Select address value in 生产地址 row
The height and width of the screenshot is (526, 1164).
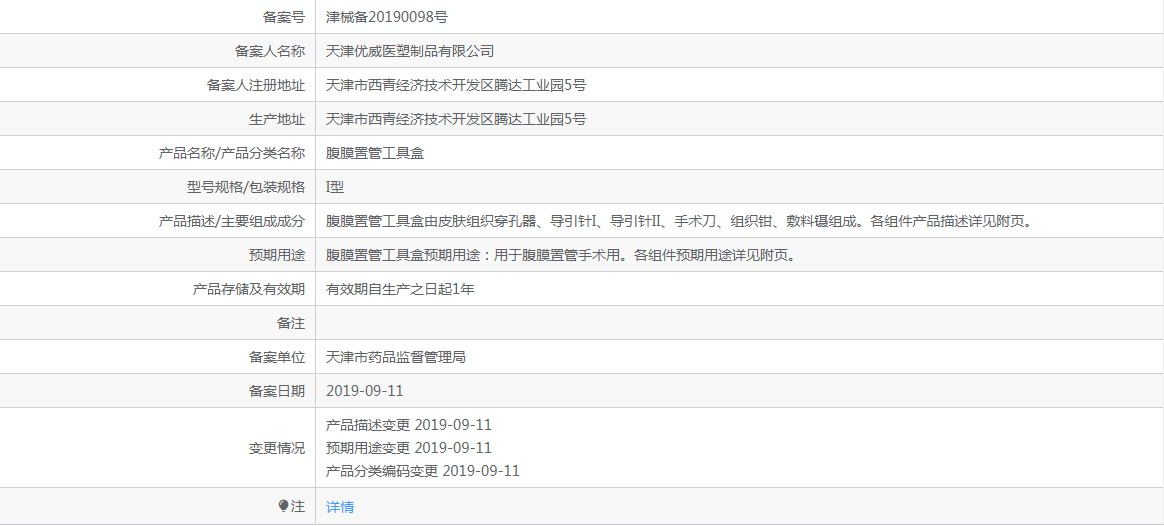pyautogui.click(x=456, y=119)
